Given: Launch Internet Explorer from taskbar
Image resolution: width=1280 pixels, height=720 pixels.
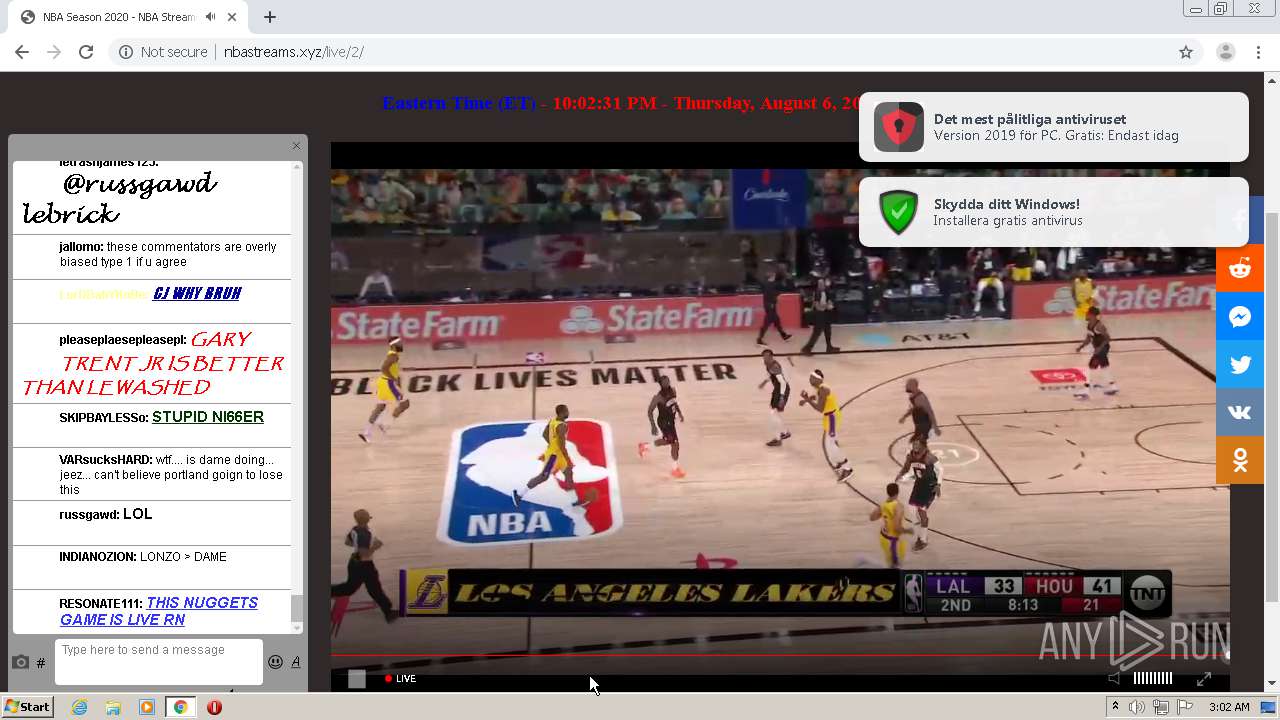Looking at the screenshot, I should pyautogui.click(x=79, y=707).
